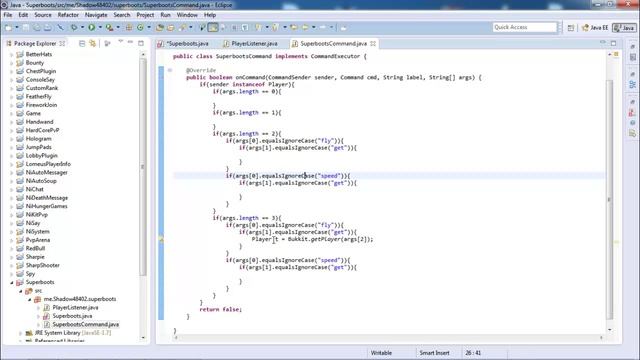Click the green Run button in the toolbar

click(92, 27)
